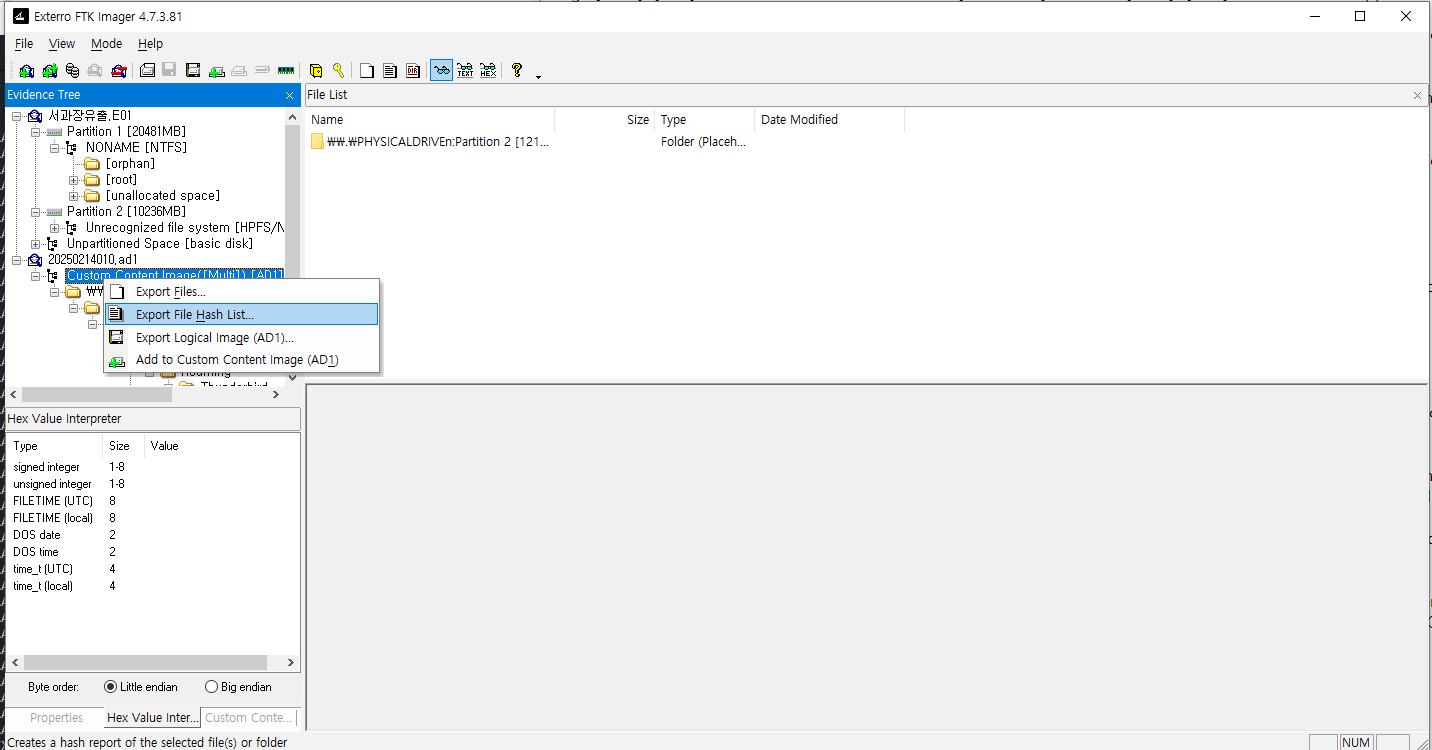Choose Export File Hash List... context entry
This screenshot has height=750, width=1432.
241,314
